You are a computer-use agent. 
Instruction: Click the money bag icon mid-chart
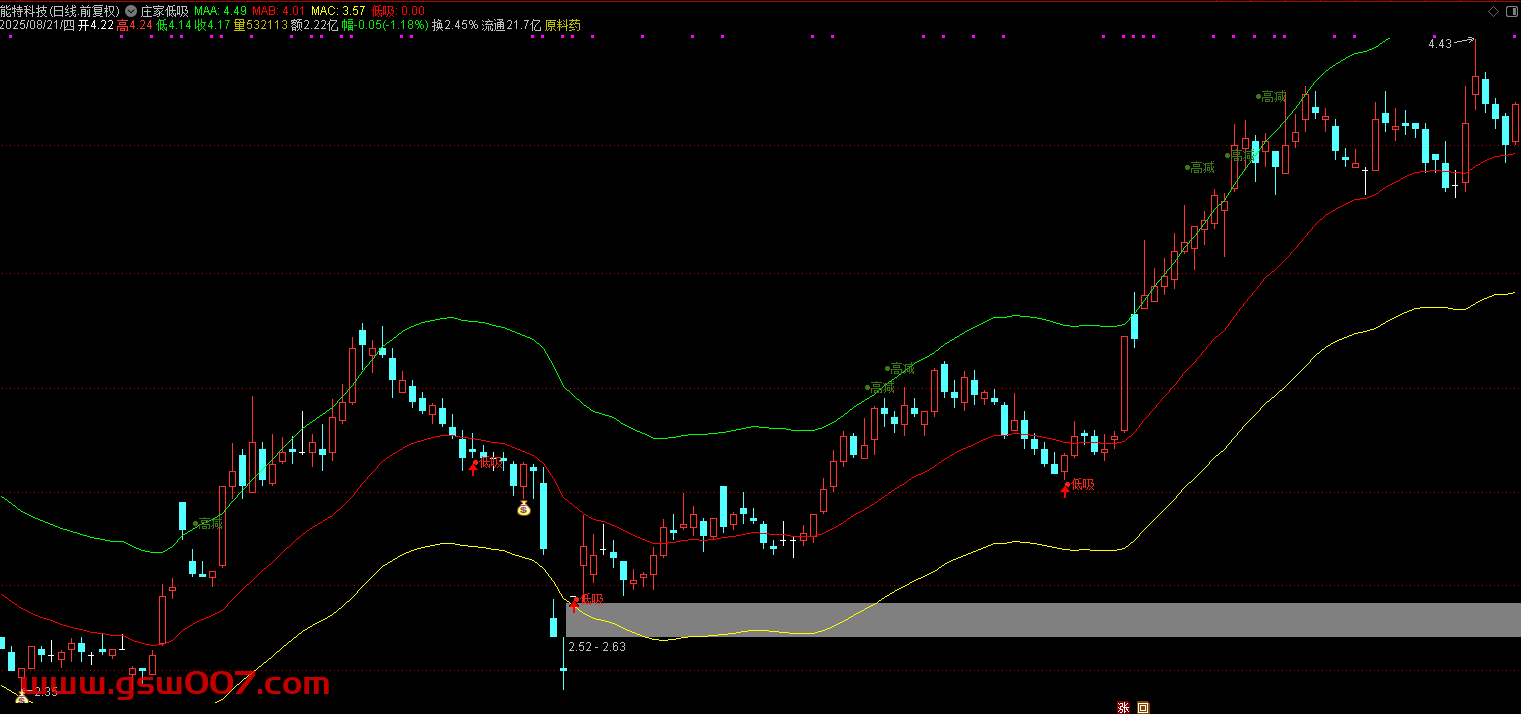tap(523, 509)
